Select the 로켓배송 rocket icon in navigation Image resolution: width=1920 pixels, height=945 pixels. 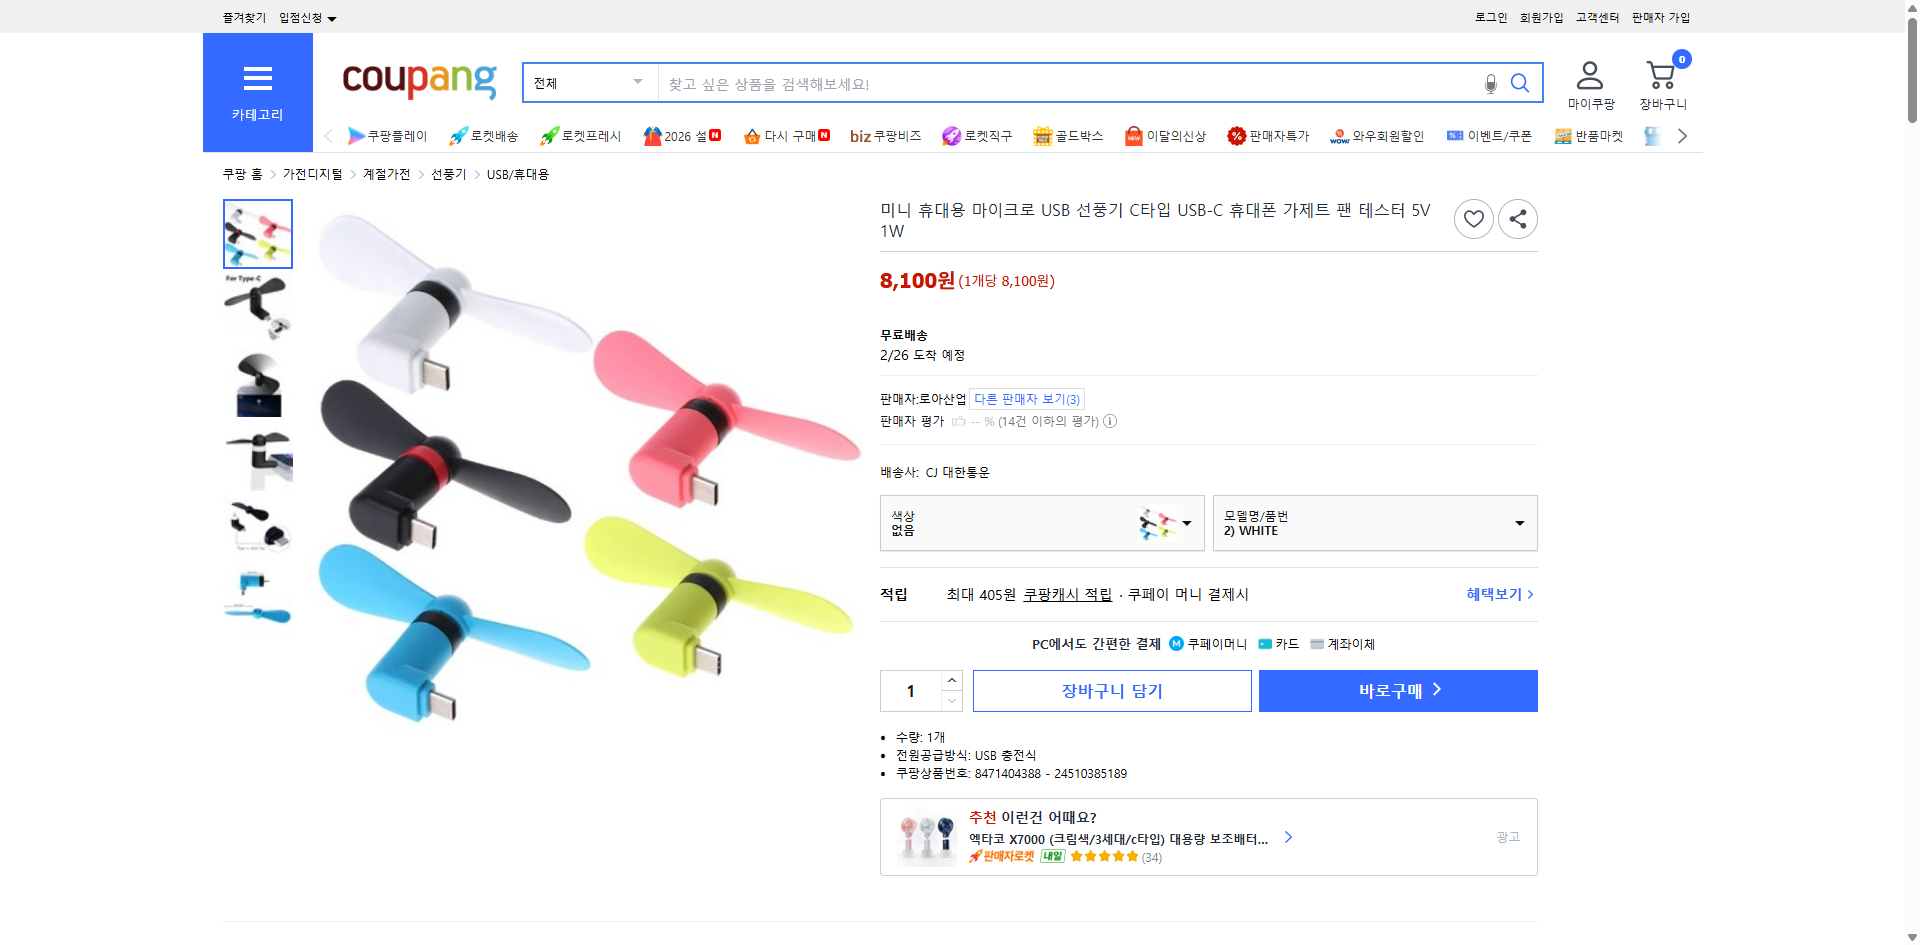click(x=458, y=135)
